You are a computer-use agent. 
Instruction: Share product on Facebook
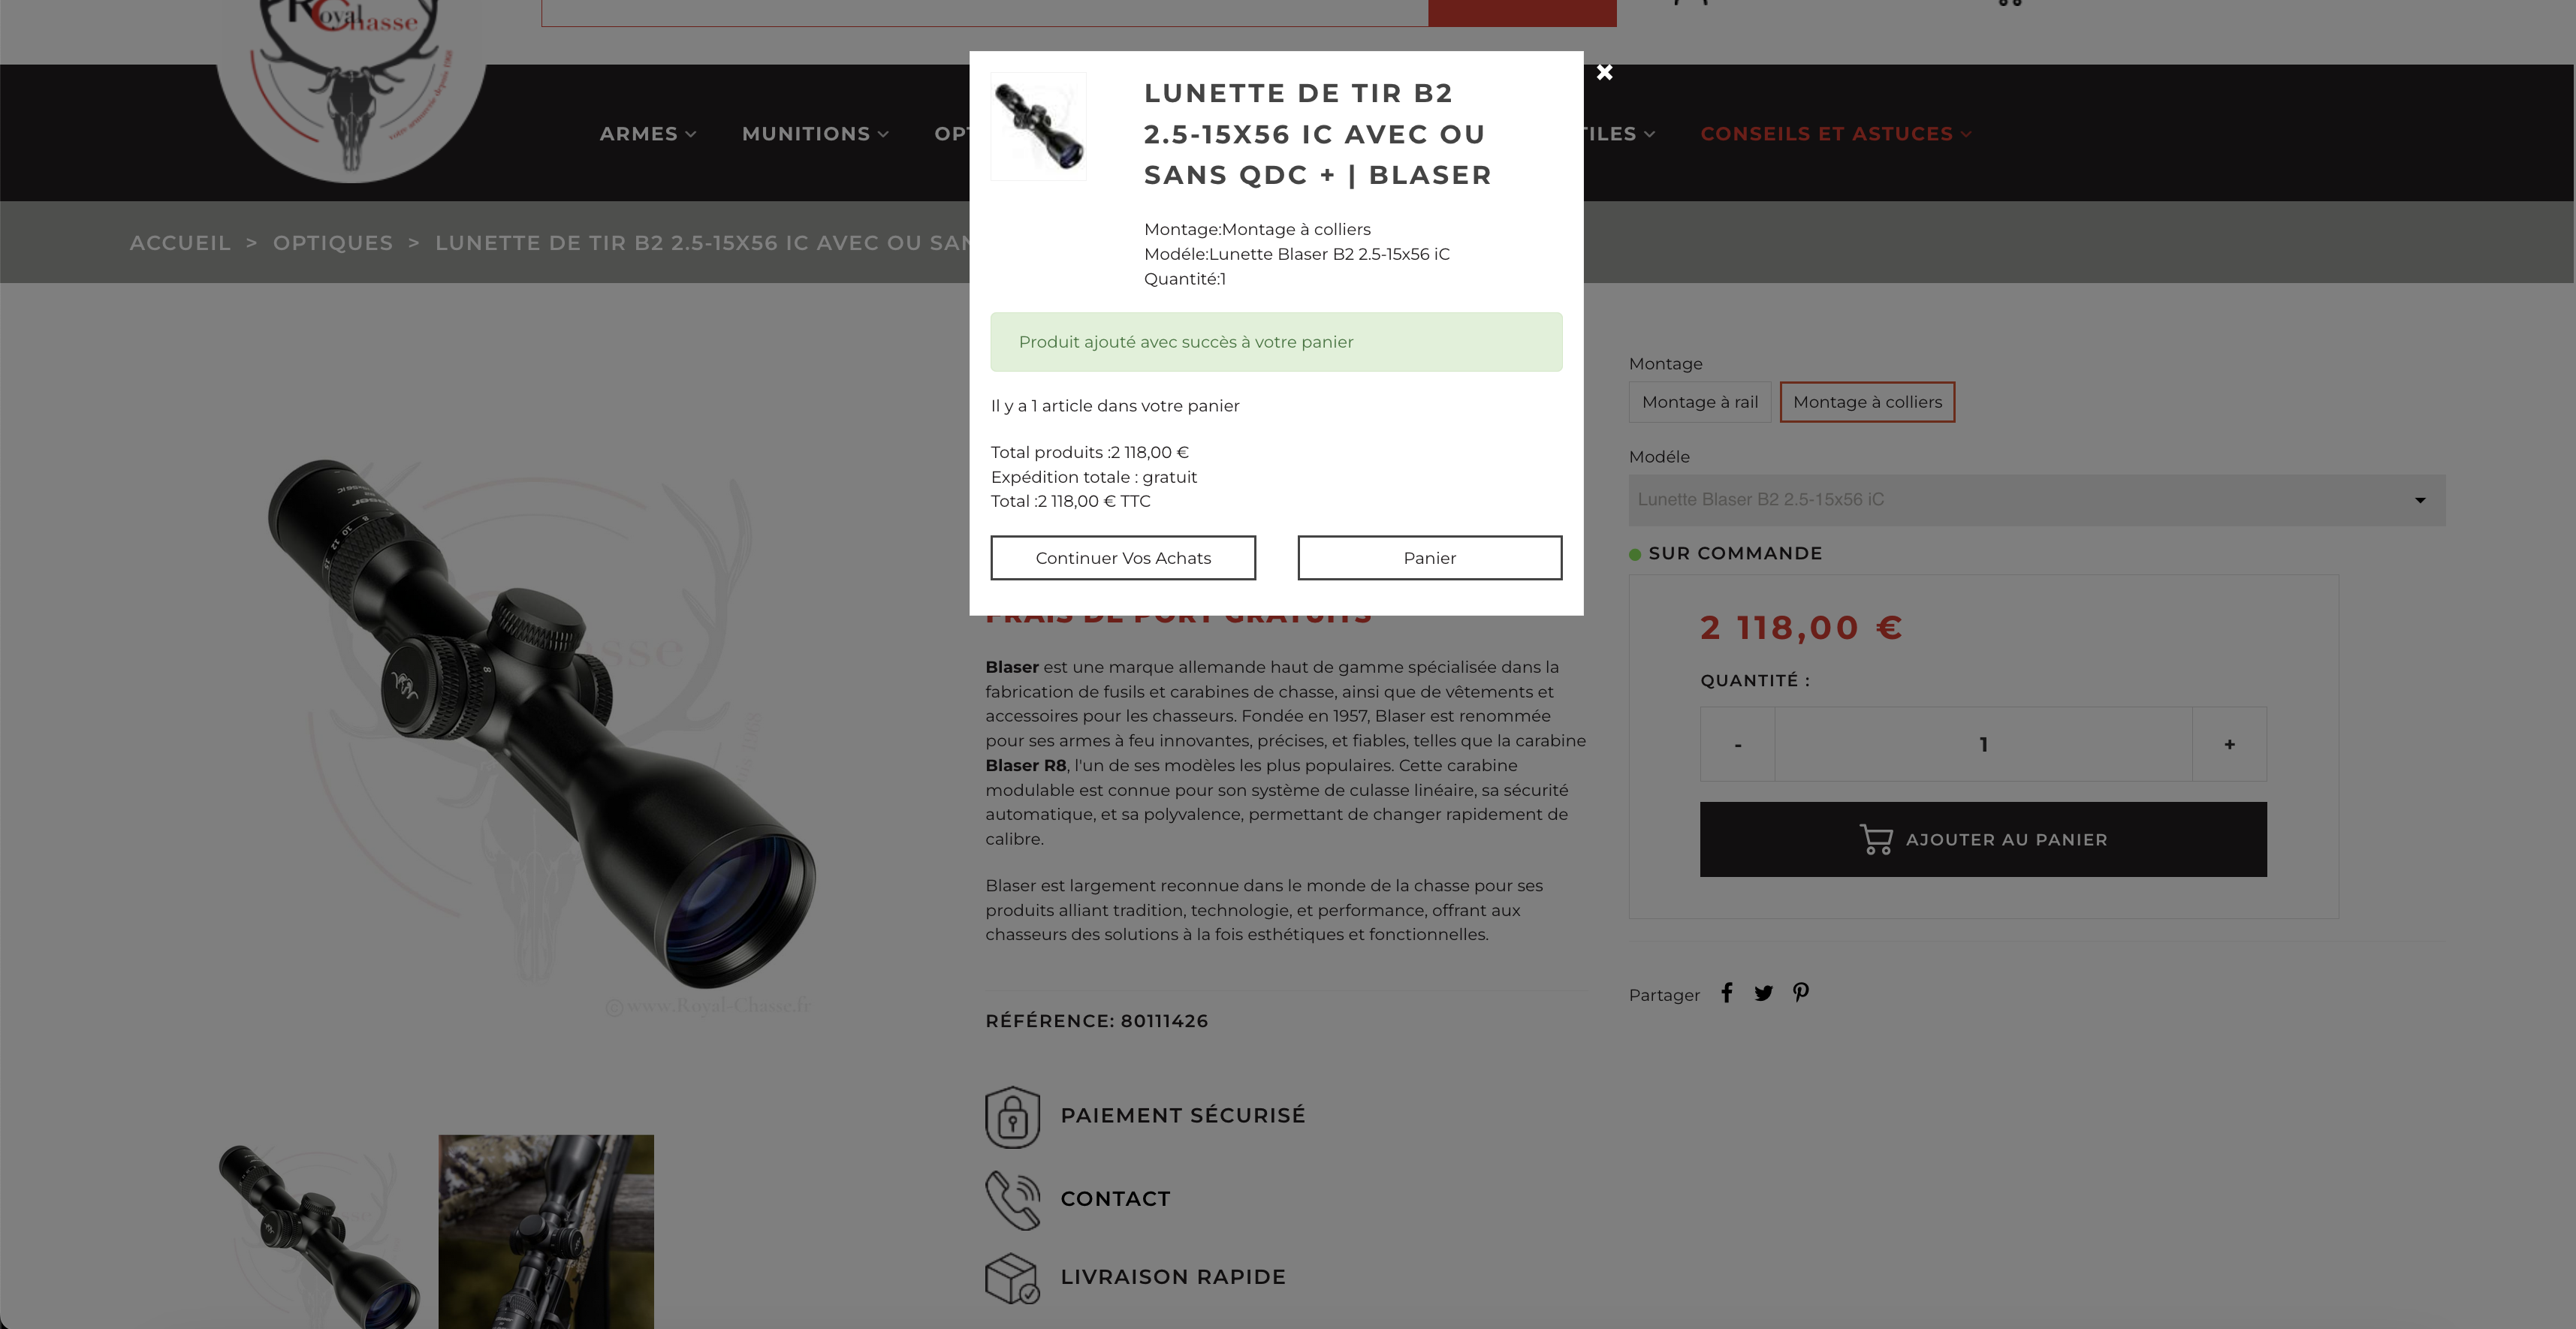(x=1726, y=993)
